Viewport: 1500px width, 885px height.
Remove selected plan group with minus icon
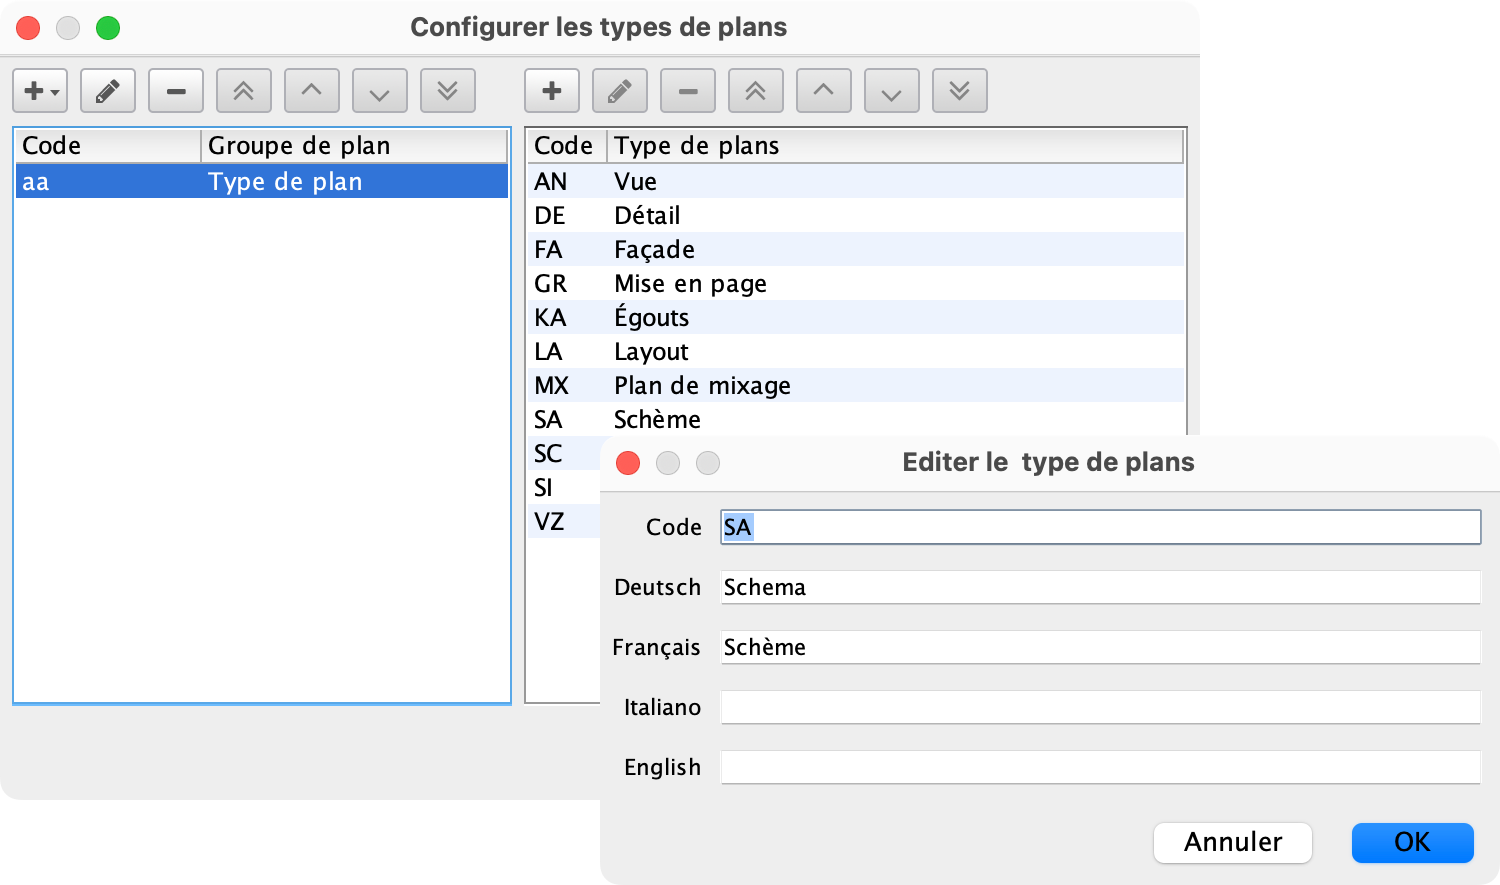(176, 91)
